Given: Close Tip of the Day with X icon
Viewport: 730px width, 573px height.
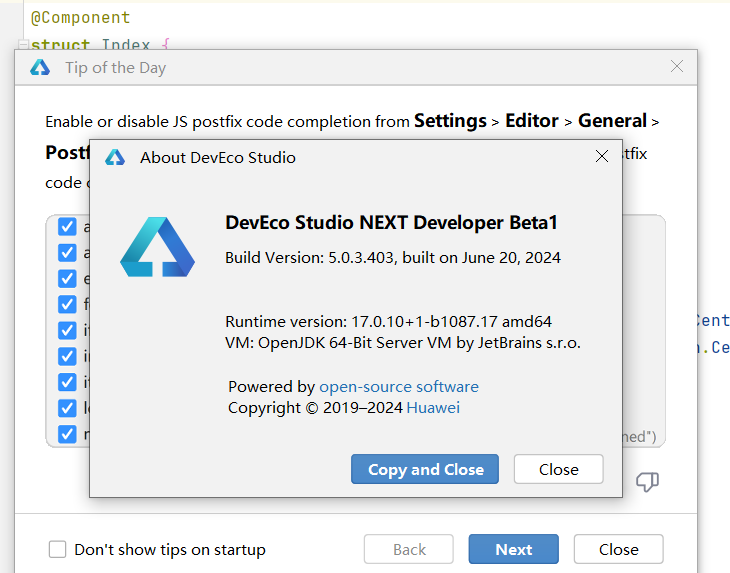Looking at the screenshot, I should pyautogui.click(x=677, y=67).
